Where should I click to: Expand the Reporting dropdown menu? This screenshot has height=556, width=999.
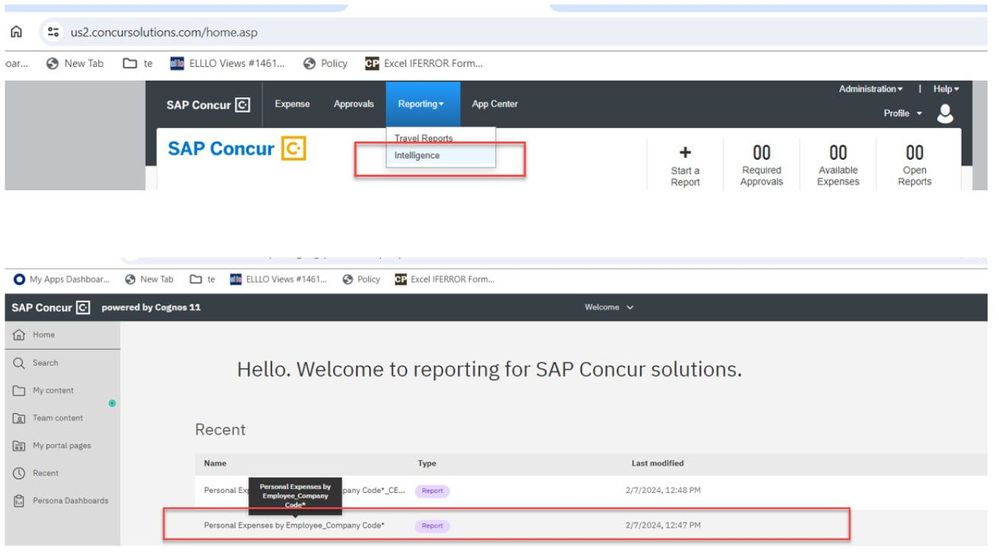[421, 104]
